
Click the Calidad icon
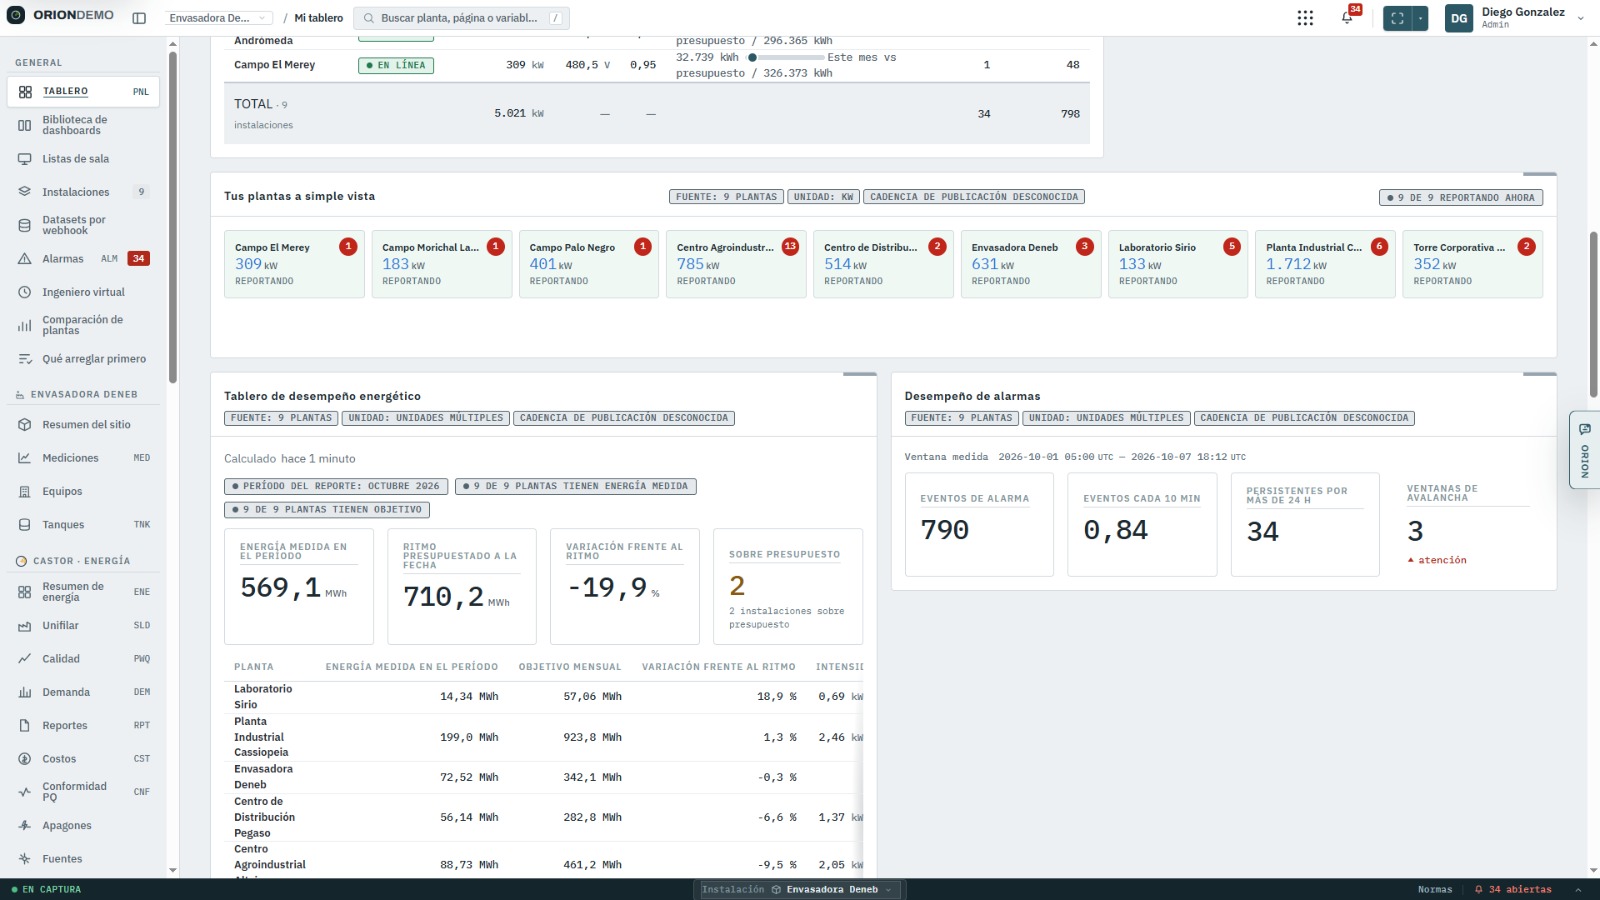tap(25, 659)
